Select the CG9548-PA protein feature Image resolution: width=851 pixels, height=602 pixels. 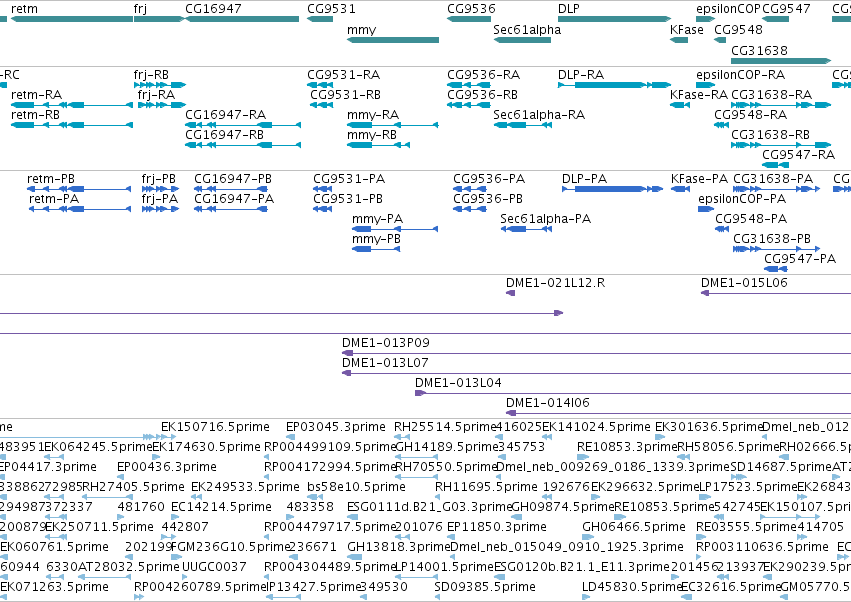(x=722, y=229)
